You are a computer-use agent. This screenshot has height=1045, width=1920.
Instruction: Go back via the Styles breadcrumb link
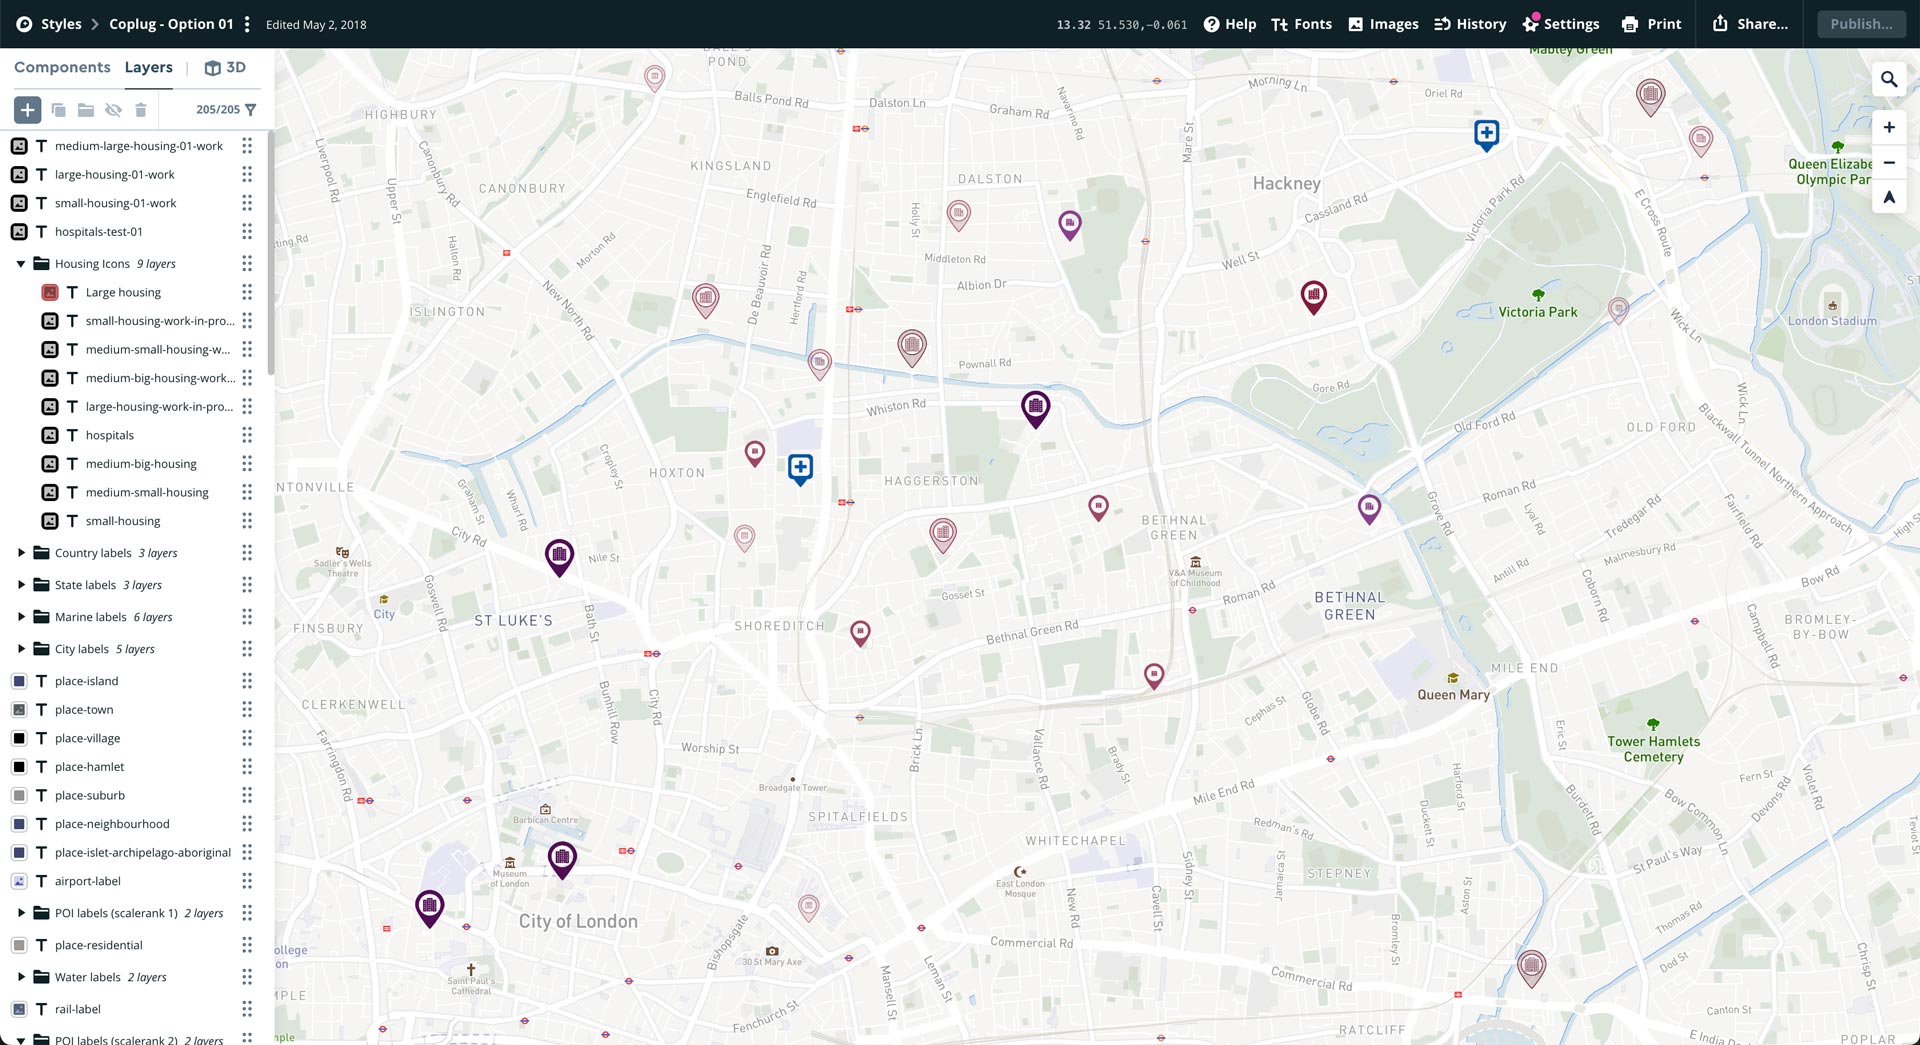61,23
